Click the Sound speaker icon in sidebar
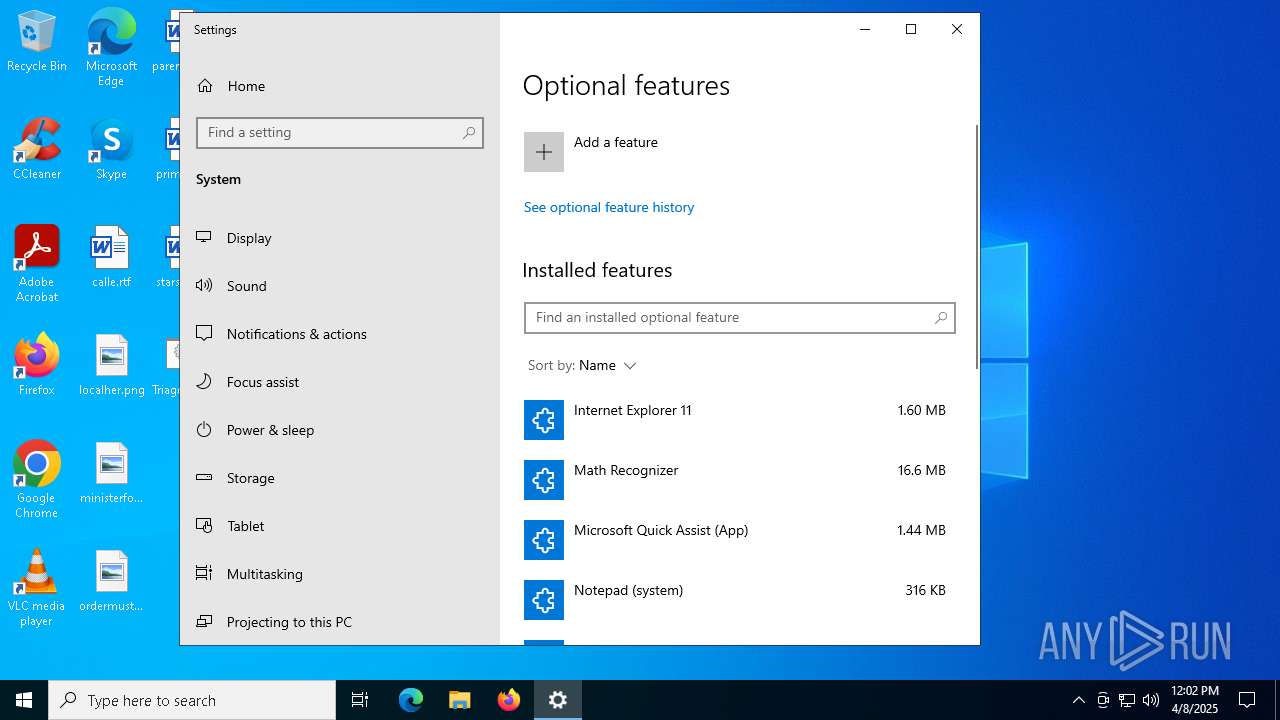This screenshot has height=720, width=1280. coord(204,285)
